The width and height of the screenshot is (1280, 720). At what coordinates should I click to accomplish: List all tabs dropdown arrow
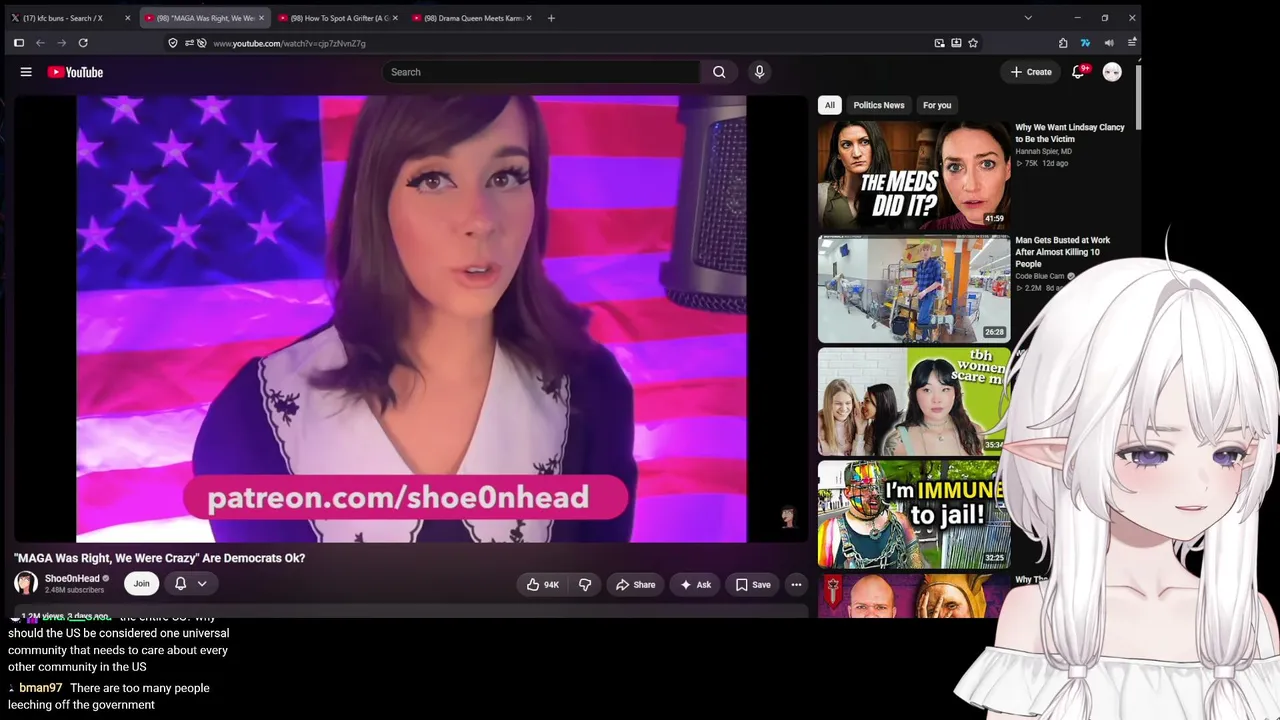(x=1028, y=18)
